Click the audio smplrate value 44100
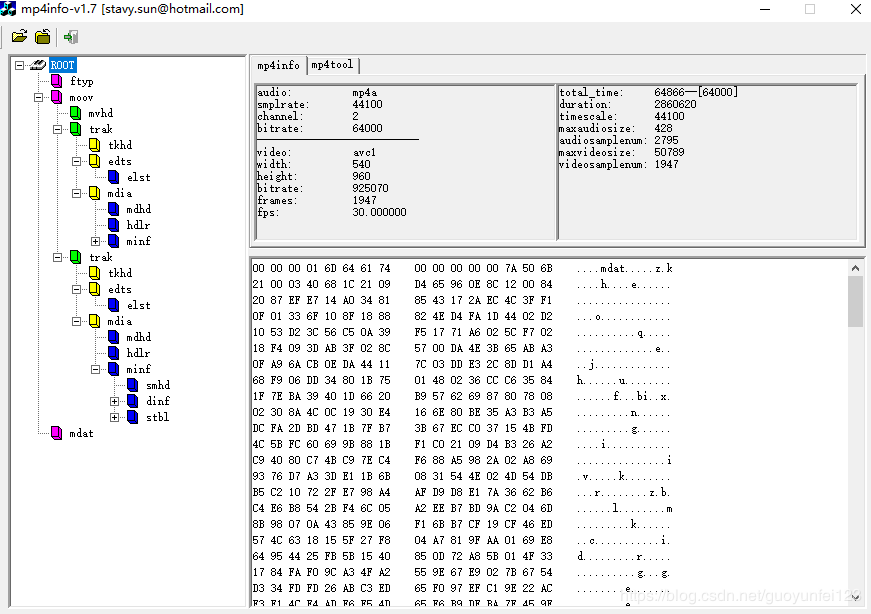 367,104
